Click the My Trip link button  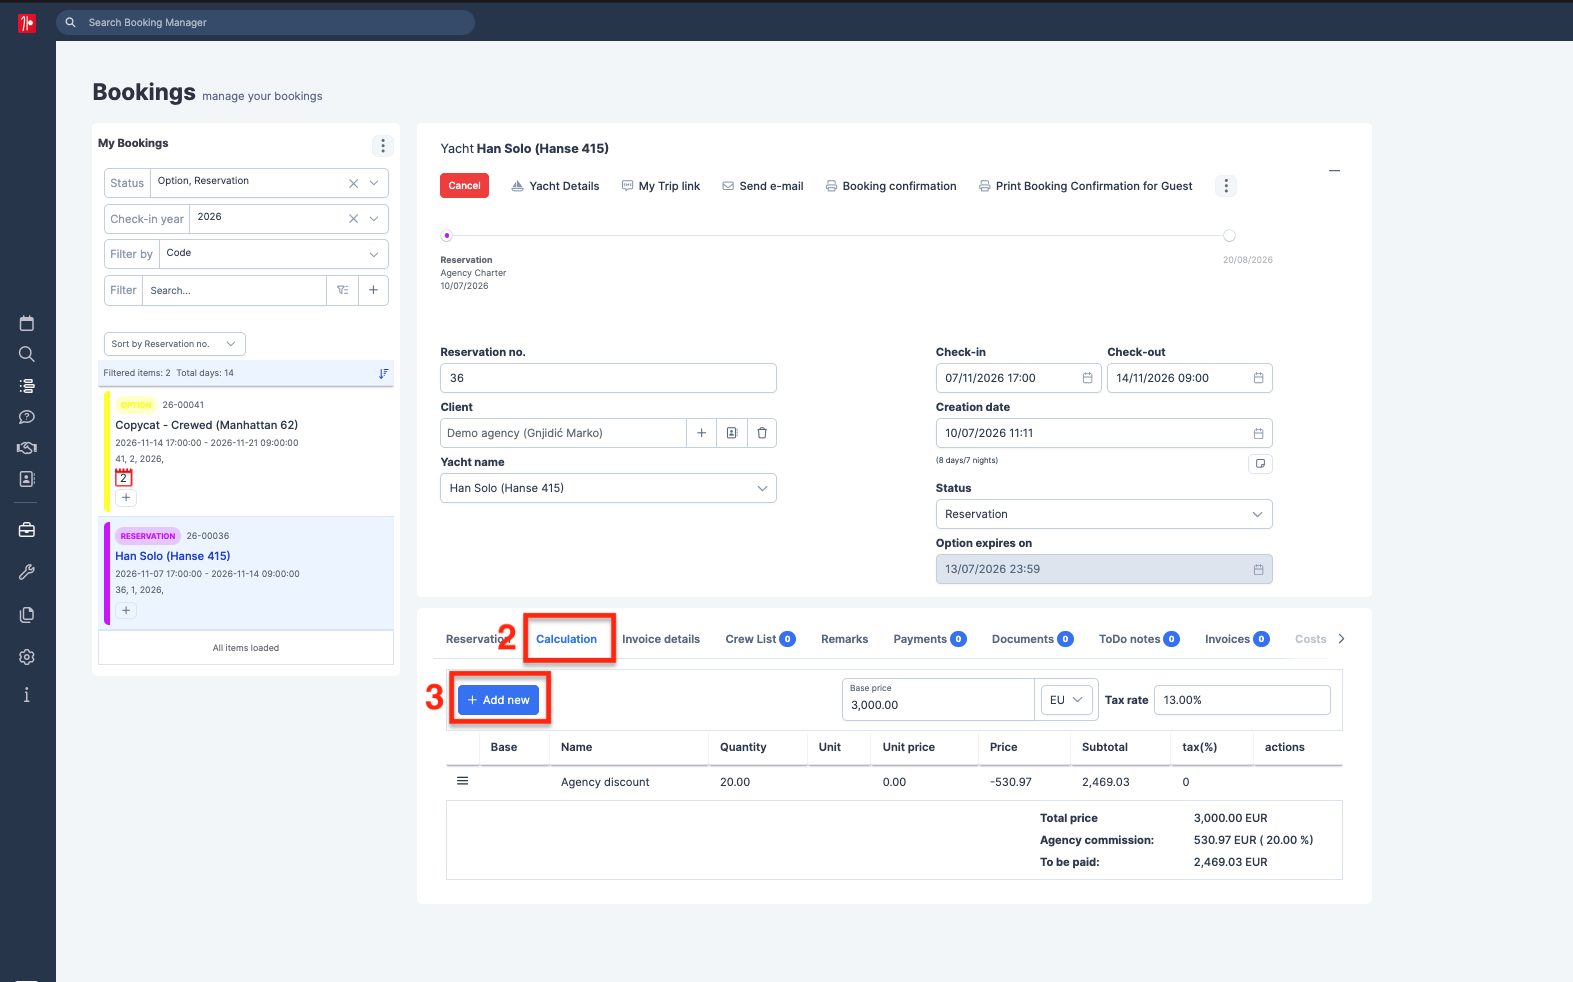(x=661, y=186)
